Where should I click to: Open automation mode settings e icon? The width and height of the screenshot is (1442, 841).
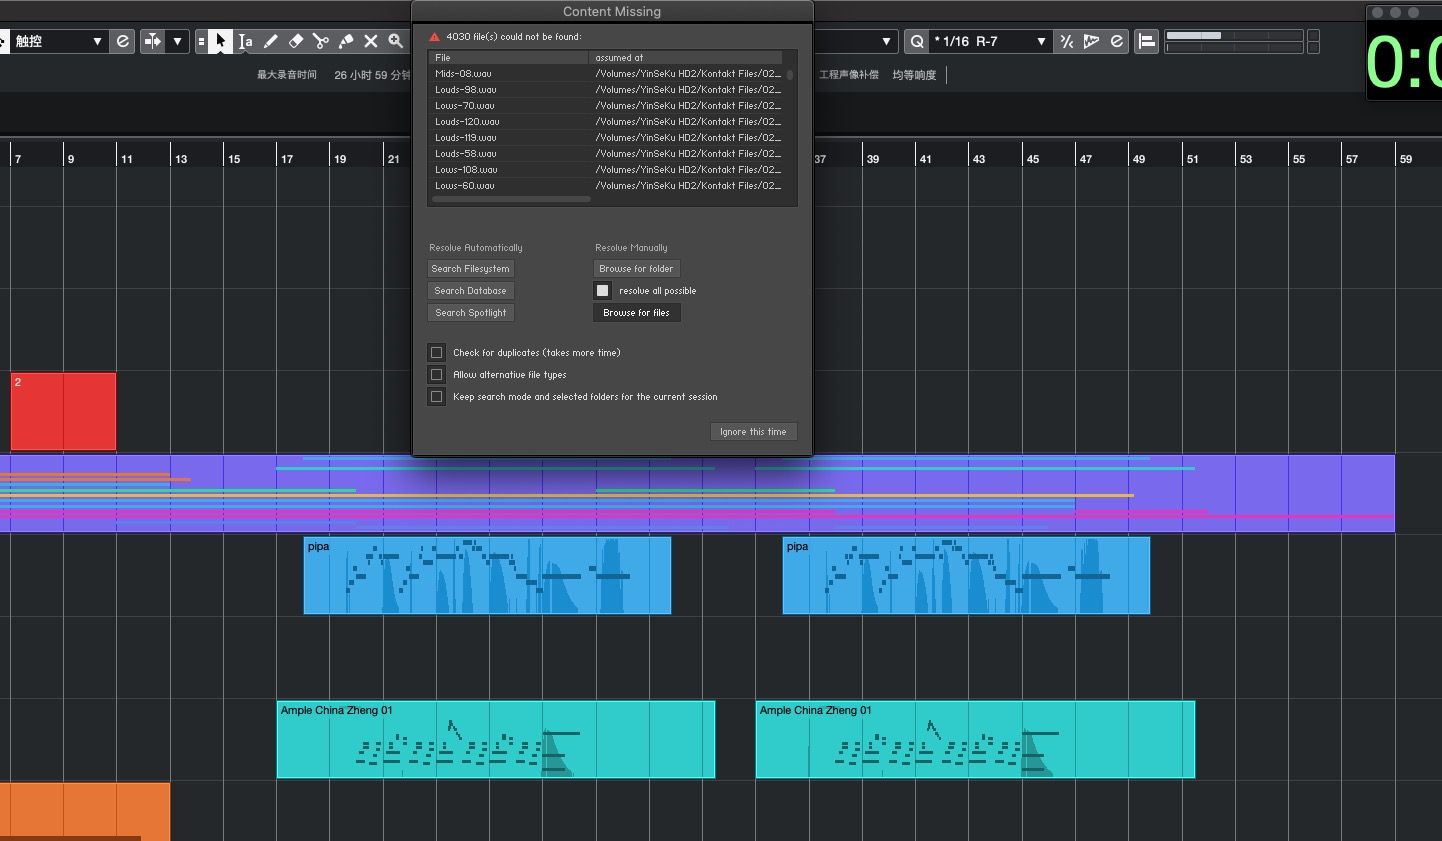(x=122, y=41)
